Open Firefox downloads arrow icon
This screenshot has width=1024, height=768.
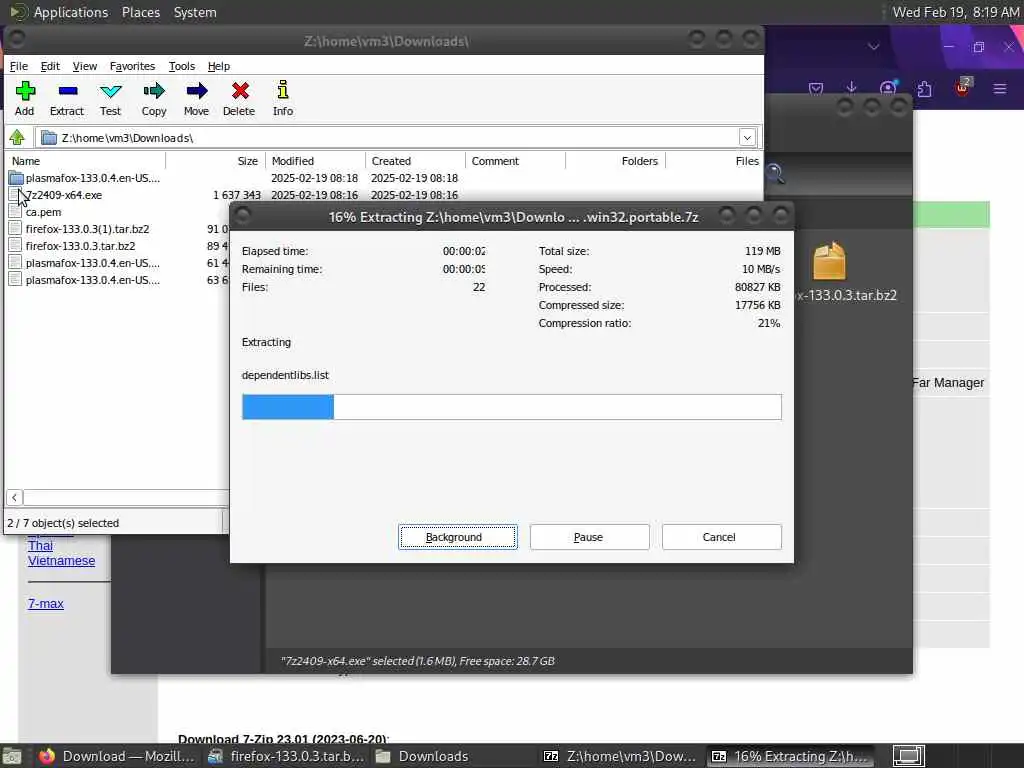click(x=852, y=88)
